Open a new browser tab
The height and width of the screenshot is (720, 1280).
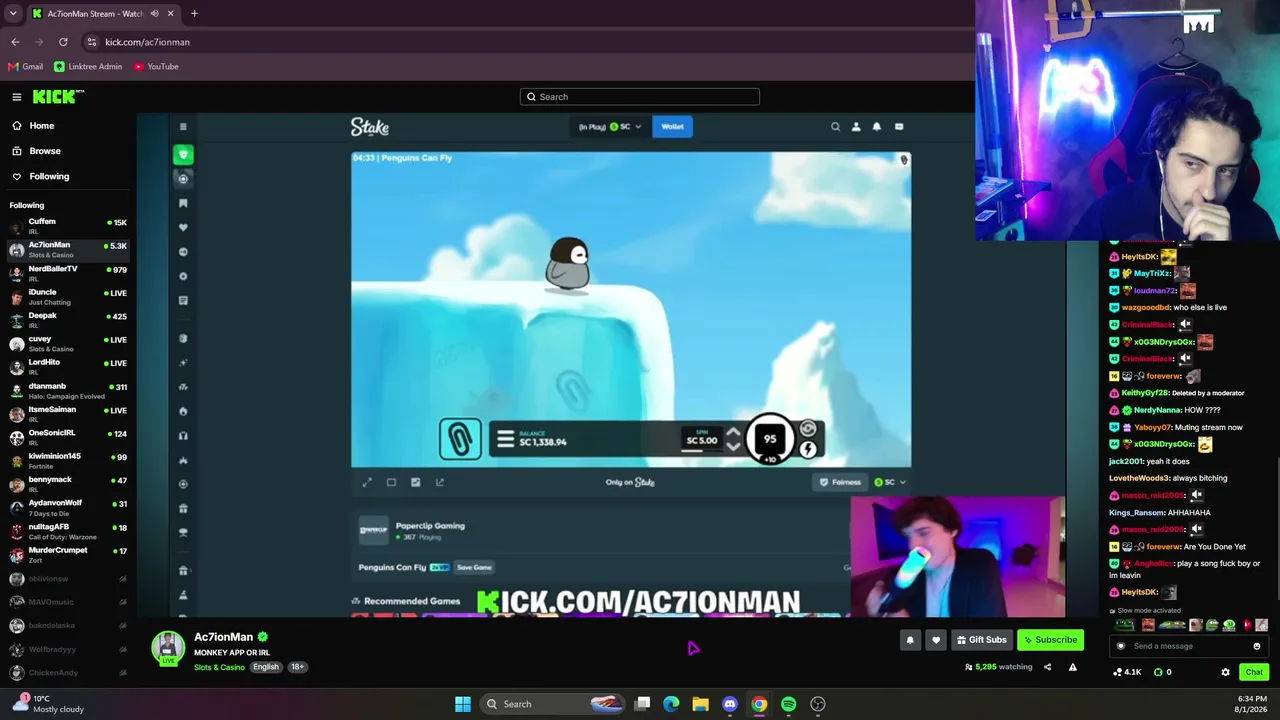tap(194, 14)
